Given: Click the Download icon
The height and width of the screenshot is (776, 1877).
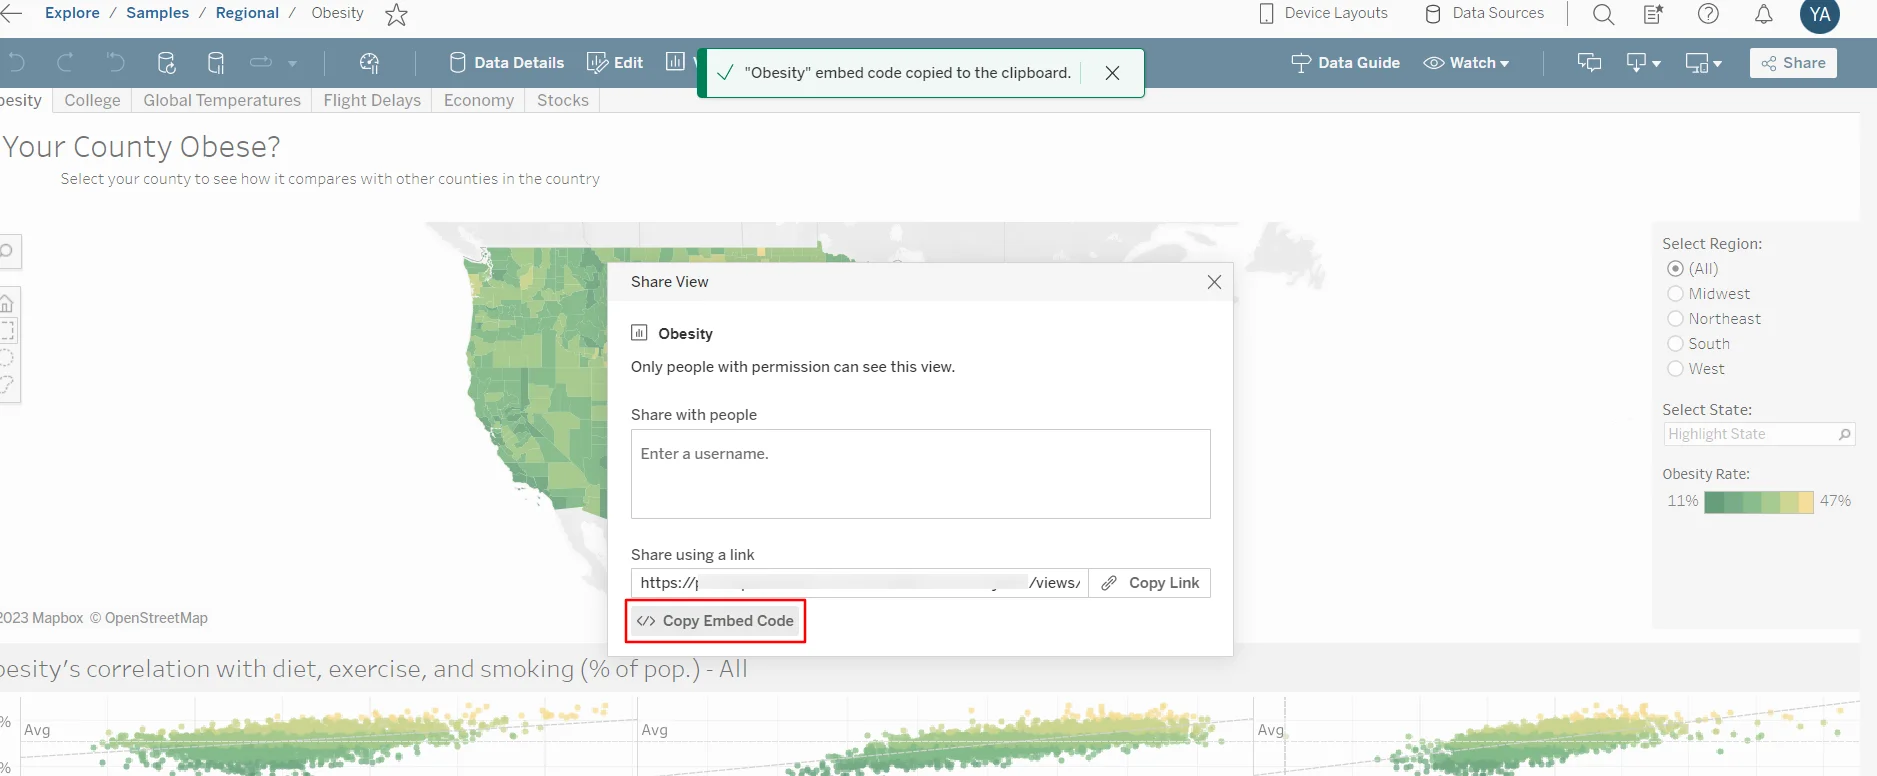Looking at the screenshot, I should click(x=1636, y=63).
